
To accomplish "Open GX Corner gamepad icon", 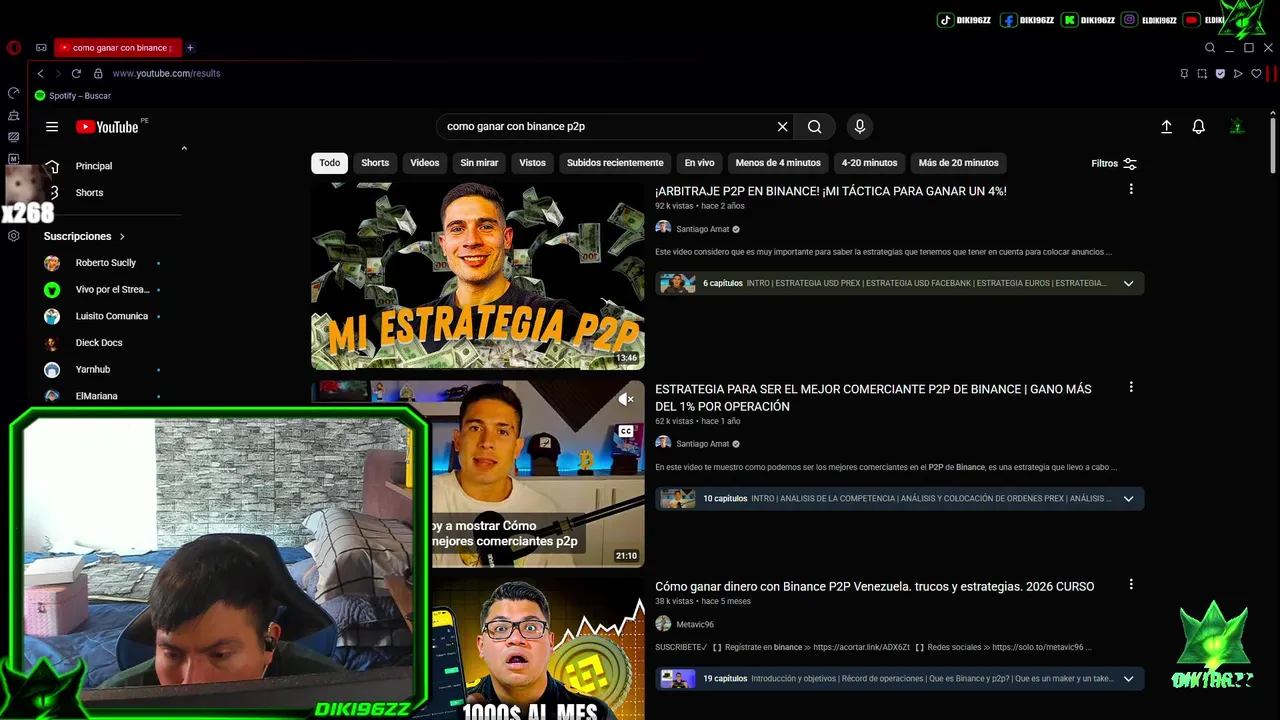I will [x=41, y=47].
